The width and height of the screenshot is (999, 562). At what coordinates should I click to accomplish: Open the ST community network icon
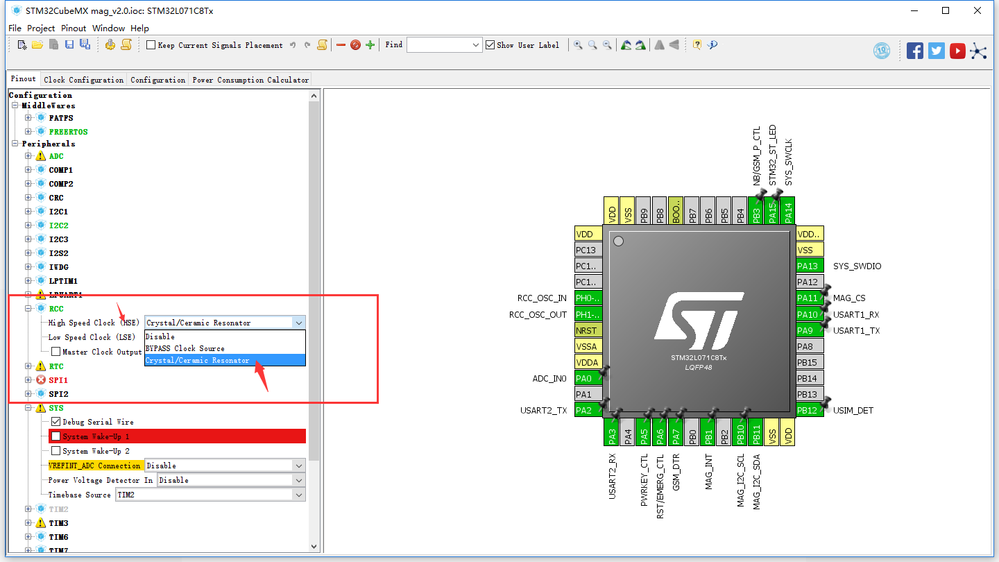pyautogui.click(x=979, y=51)
